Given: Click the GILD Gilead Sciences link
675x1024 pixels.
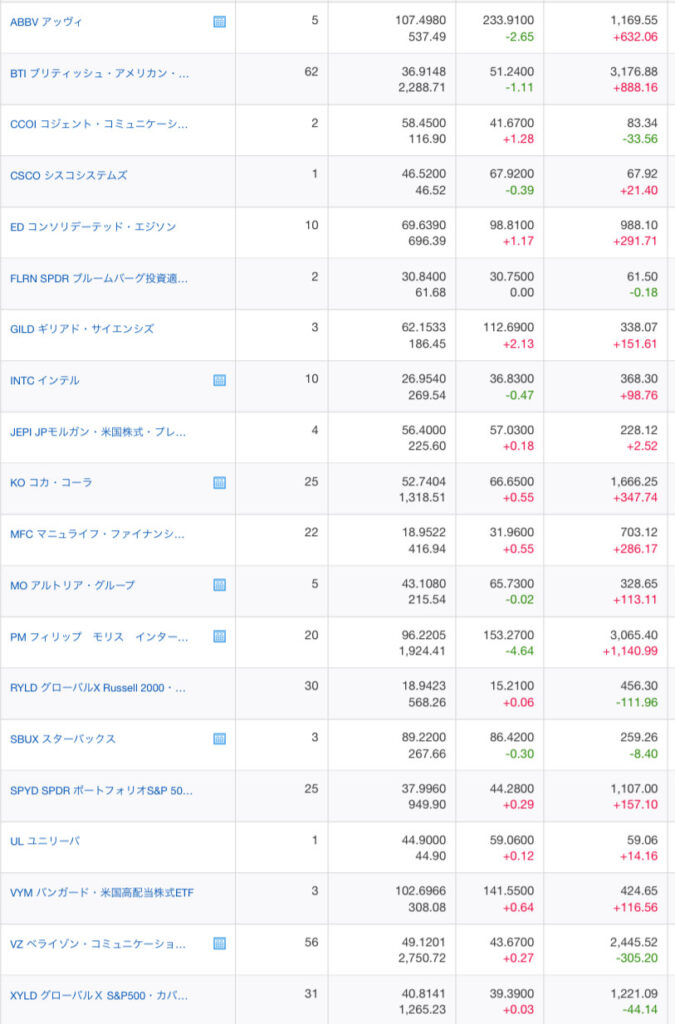Looking at the screenshot, I should tap(81, 329).
